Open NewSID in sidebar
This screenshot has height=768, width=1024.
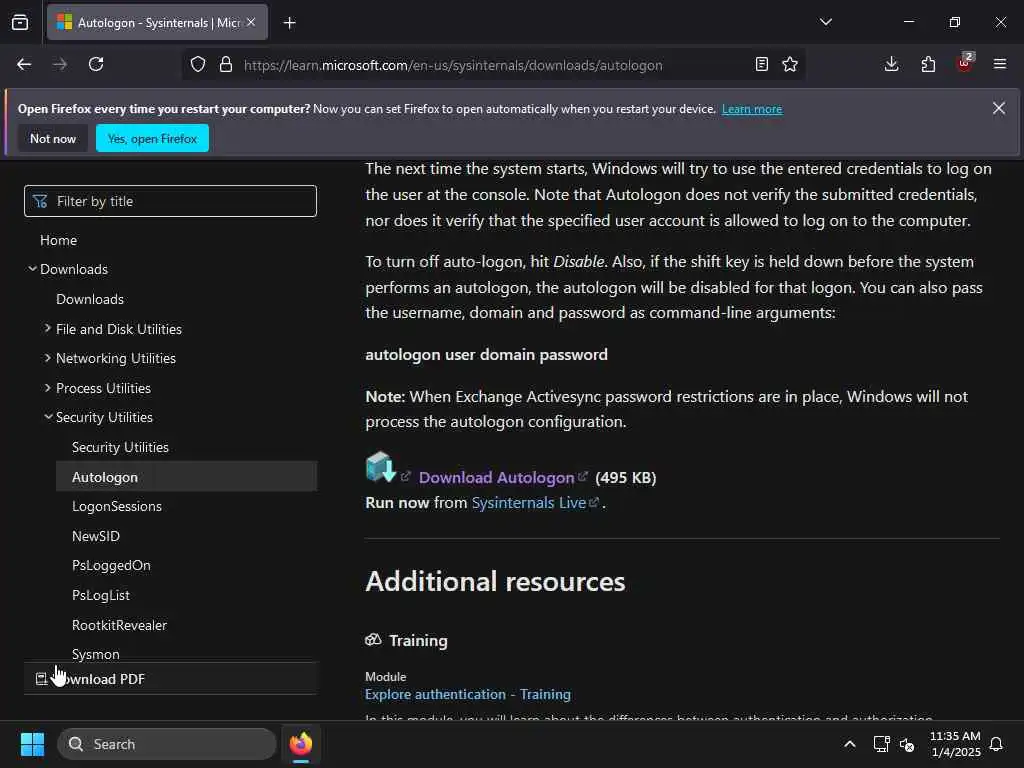(x=96, y=536)
